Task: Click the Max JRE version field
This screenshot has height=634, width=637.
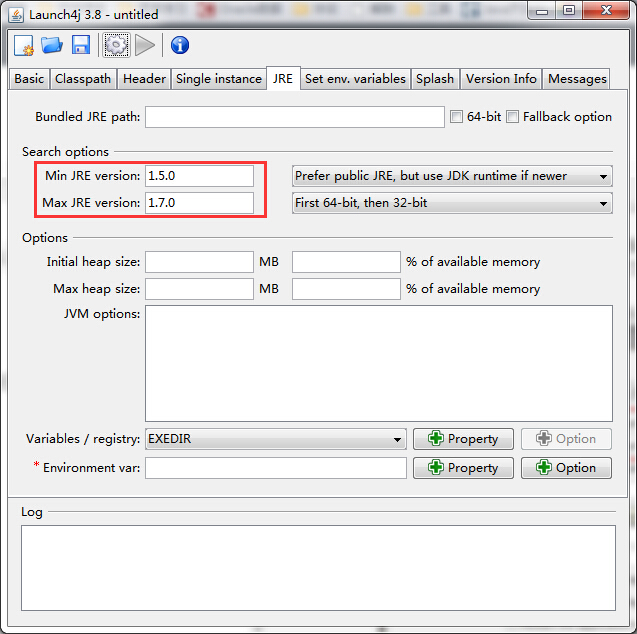Action: (x=199, y=203)
